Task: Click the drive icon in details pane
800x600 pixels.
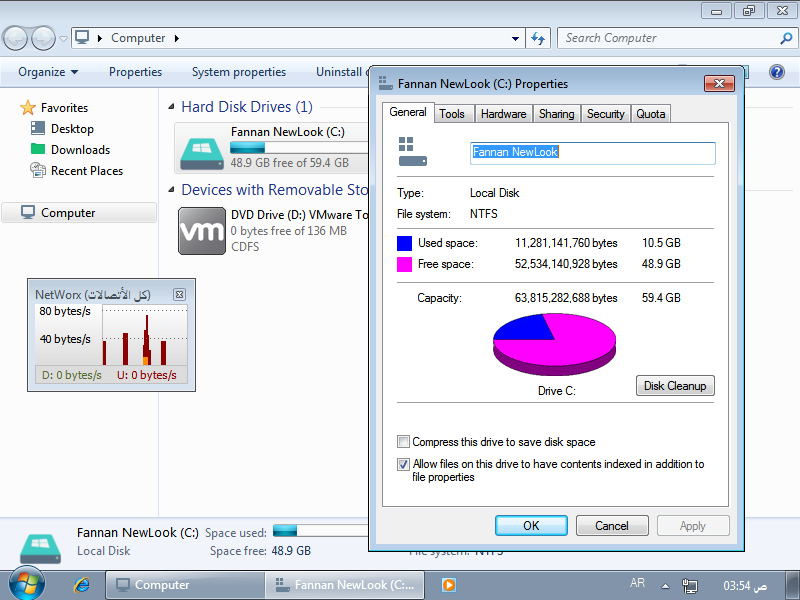Action: pos(40,547)
